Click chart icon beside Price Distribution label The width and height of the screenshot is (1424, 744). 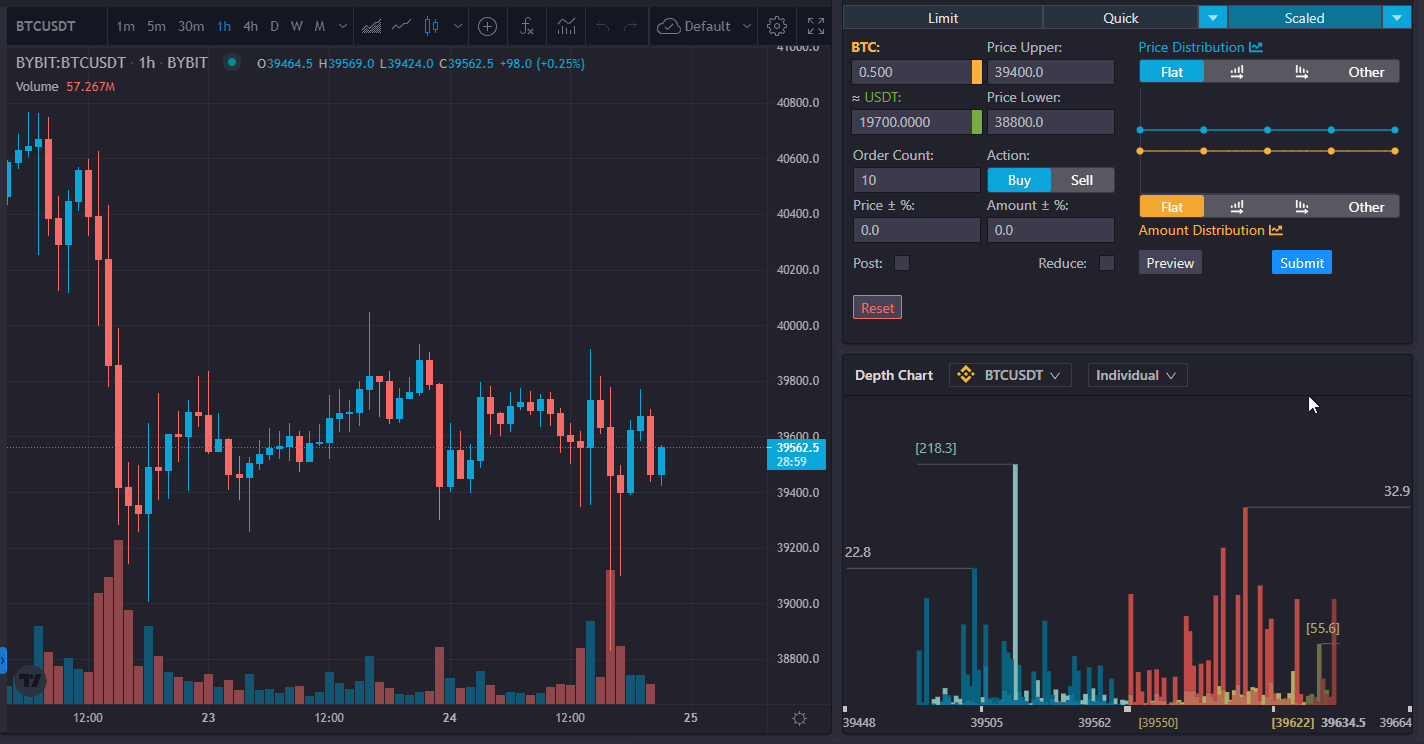coord(1256,47)
